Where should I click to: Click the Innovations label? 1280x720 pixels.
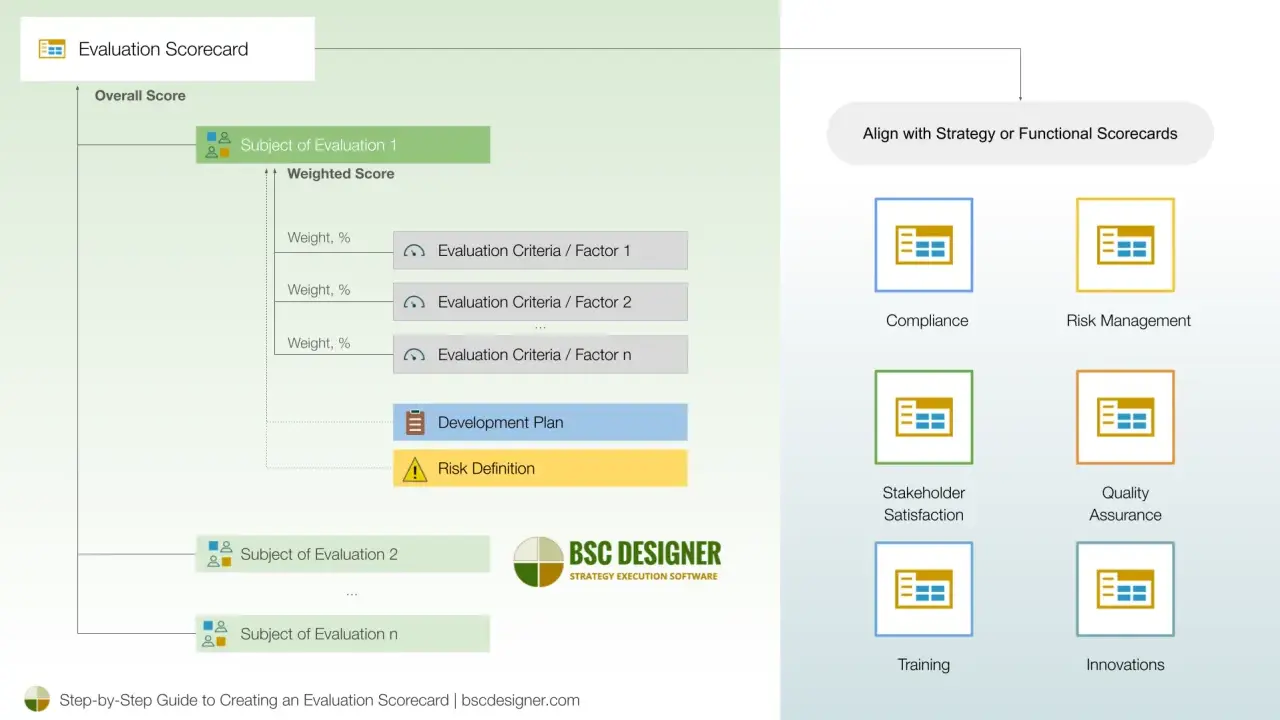(1125, 665)
